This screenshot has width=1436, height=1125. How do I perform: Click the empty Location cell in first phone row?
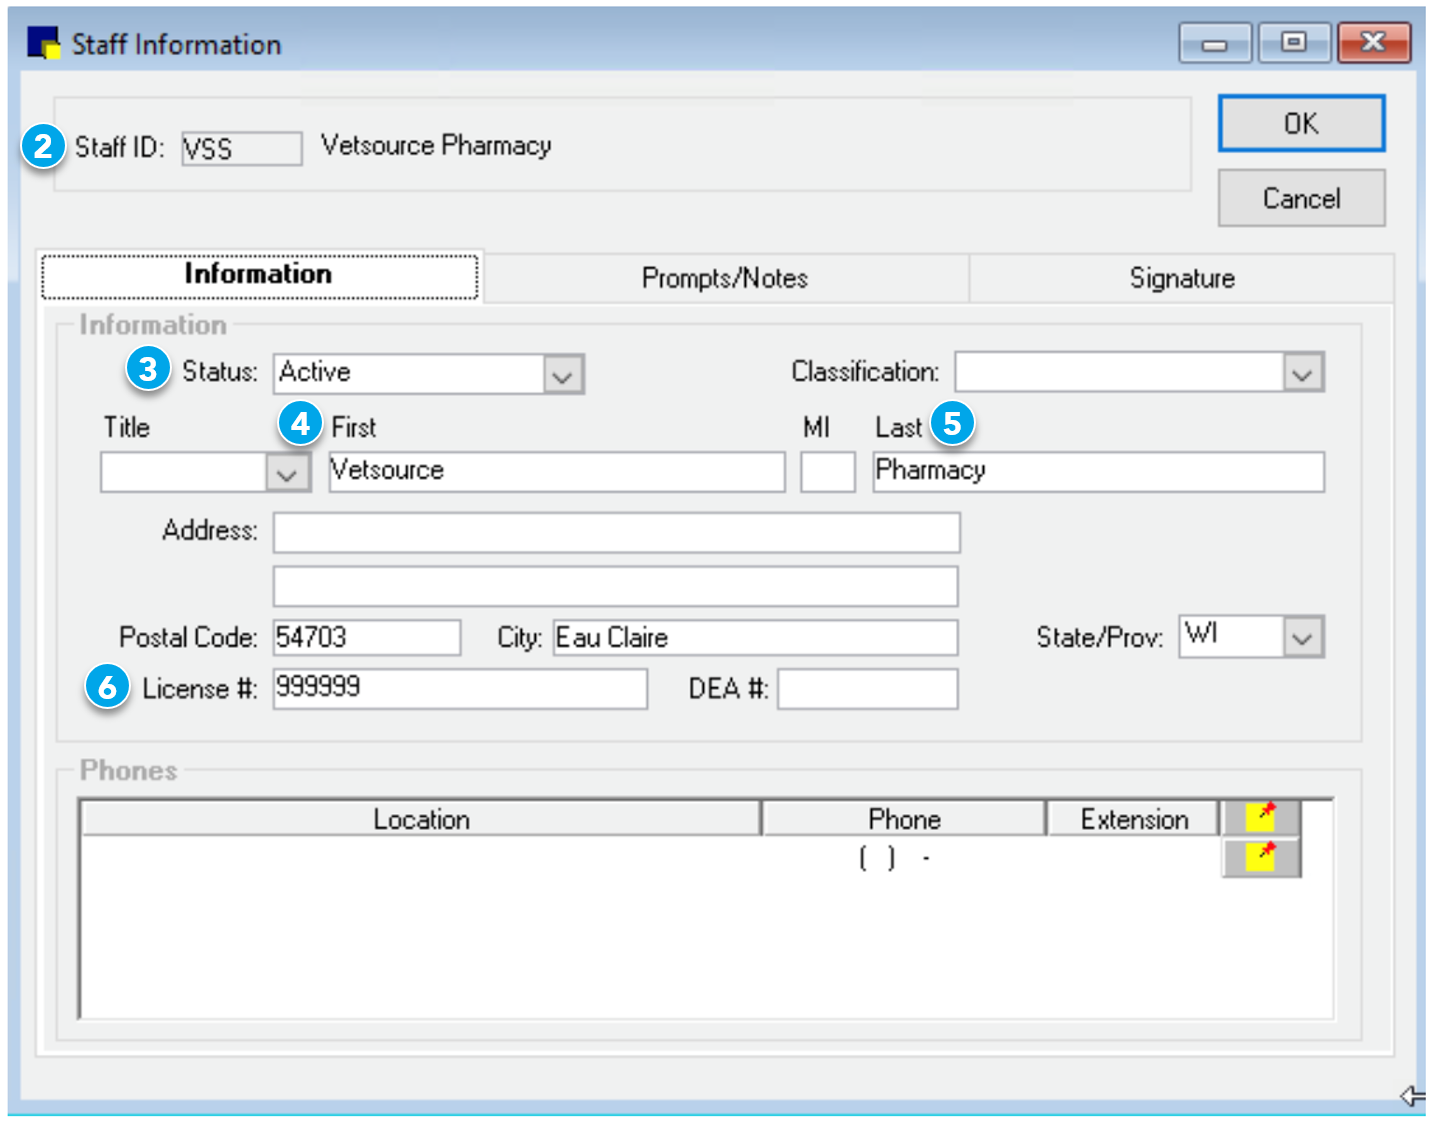click(421, 858)
